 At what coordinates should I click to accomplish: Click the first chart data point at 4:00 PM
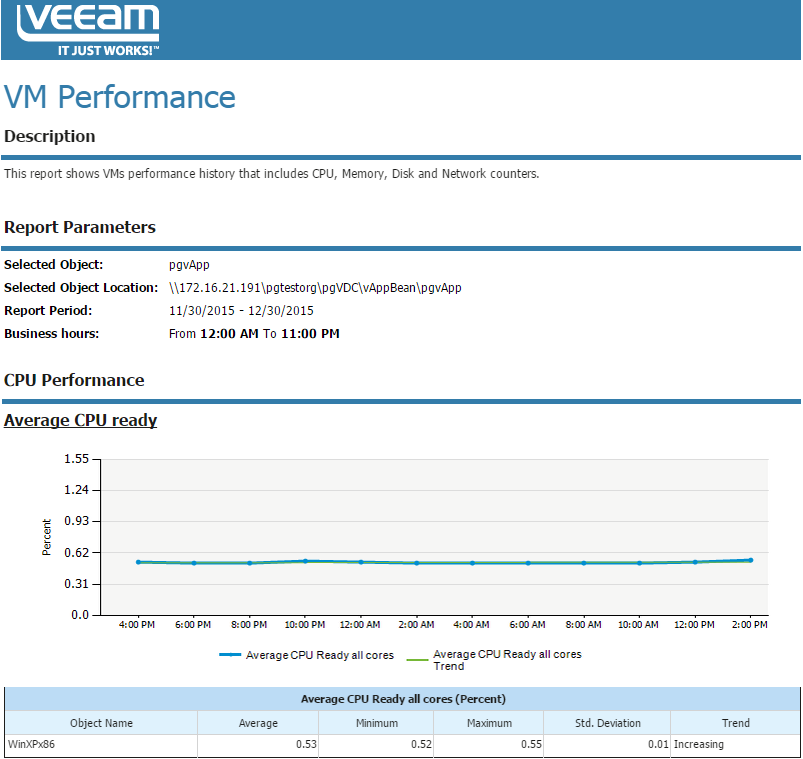138,562
